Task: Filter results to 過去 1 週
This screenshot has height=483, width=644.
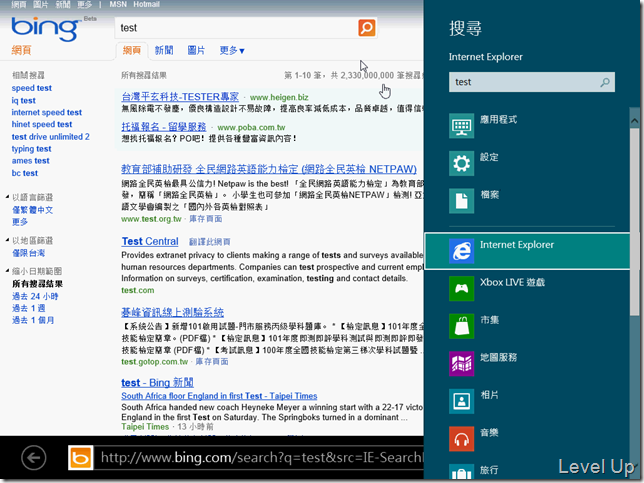Action: (29, 308)
